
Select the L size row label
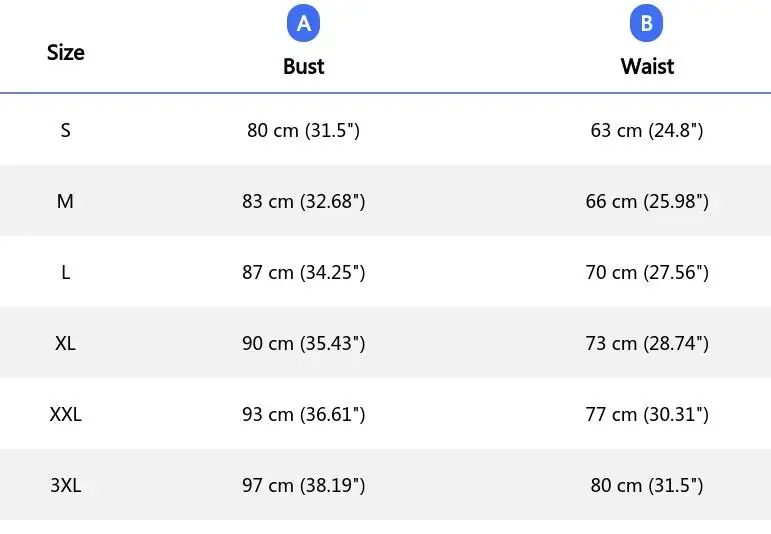point(65,272)
